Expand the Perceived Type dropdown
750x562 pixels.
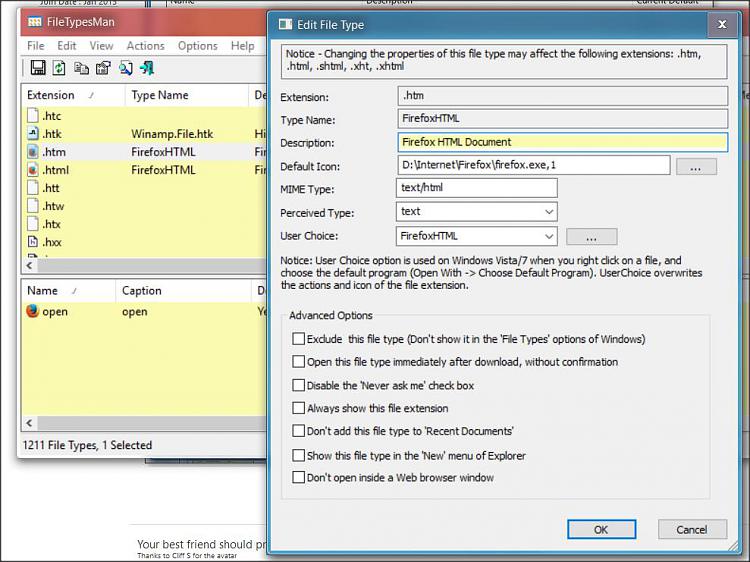click(549, 212)
